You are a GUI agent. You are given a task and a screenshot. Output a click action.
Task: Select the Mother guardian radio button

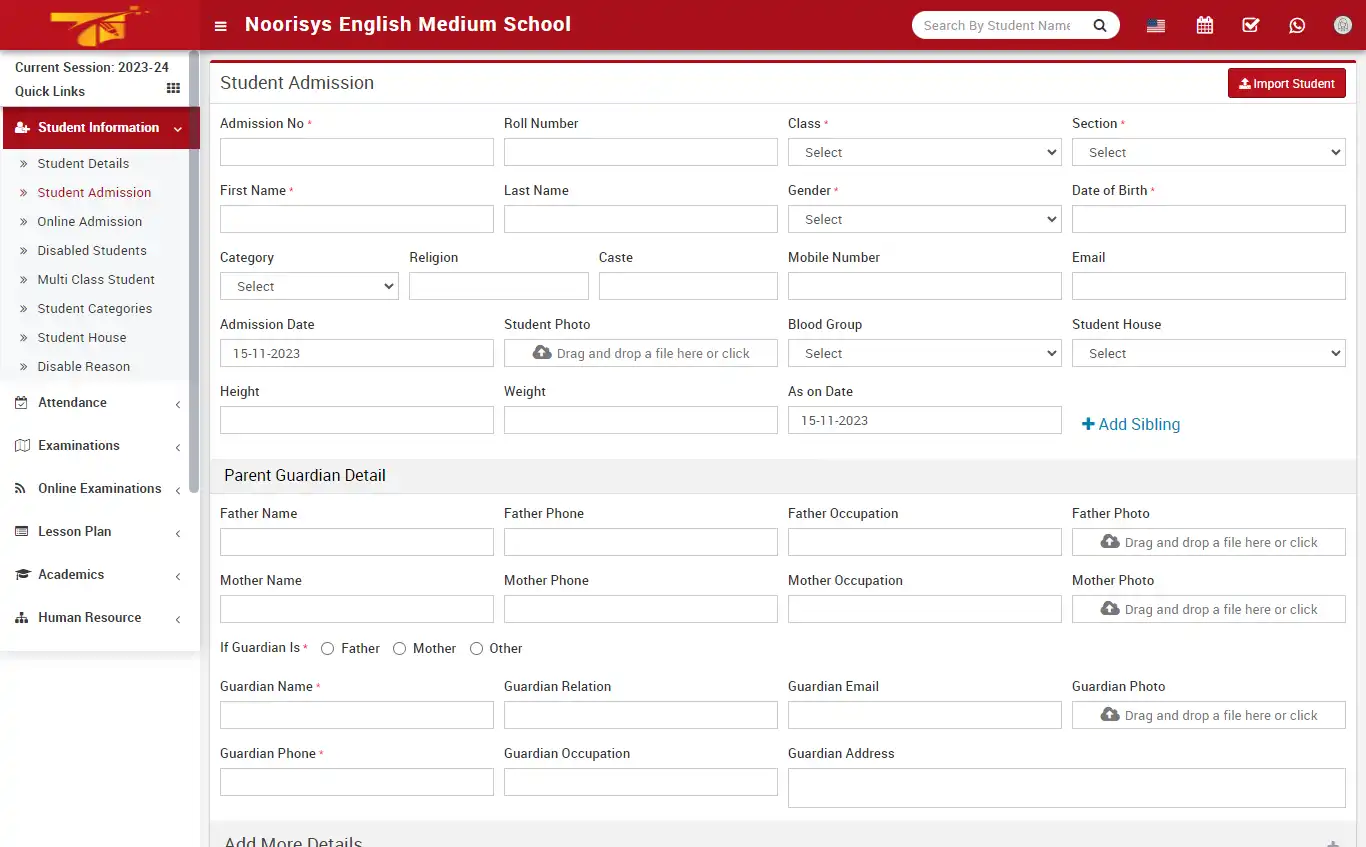[x=399, y=648]
